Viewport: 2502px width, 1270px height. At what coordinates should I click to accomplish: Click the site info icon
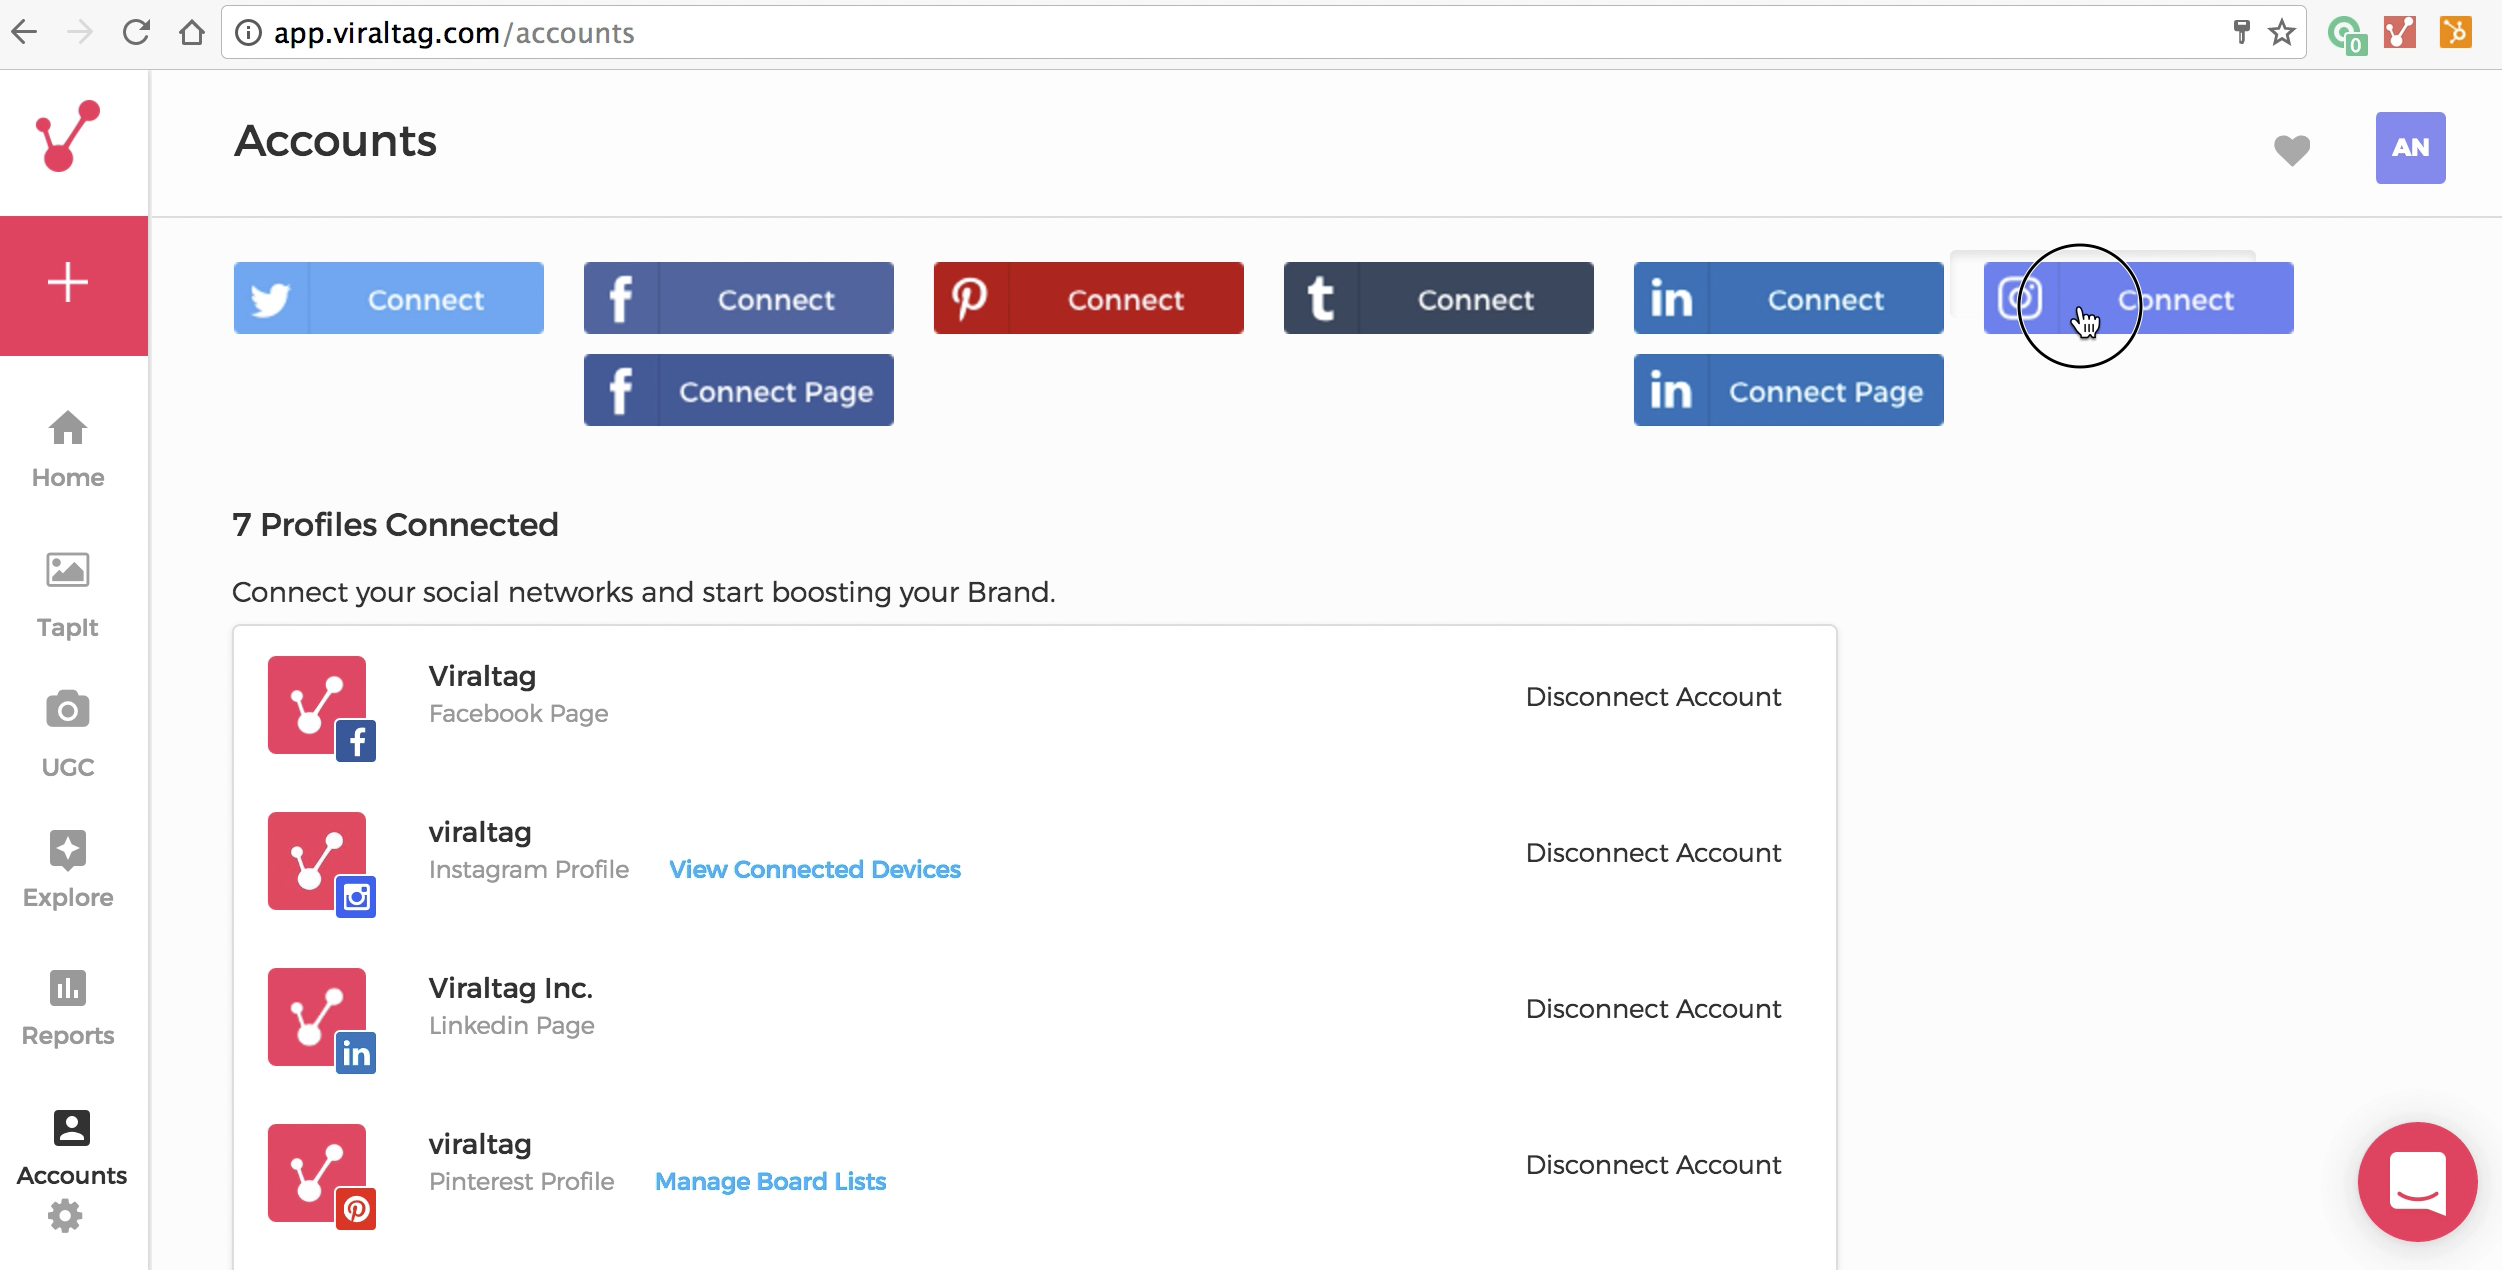point(248,33)
